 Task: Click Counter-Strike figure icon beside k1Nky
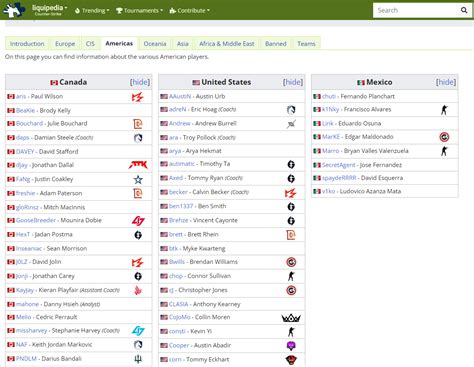tap(444, 110)
